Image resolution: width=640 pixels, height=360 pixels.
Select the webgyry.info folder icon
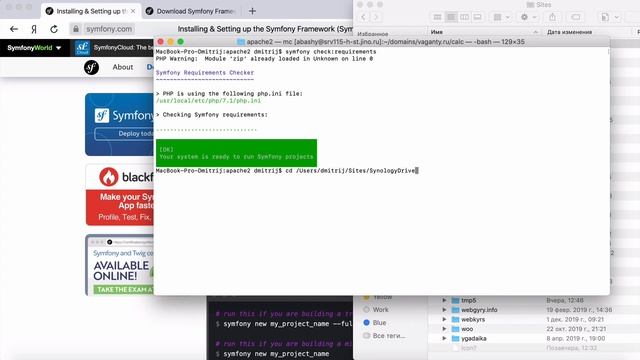pyautogui.click(x=456, y=310)
